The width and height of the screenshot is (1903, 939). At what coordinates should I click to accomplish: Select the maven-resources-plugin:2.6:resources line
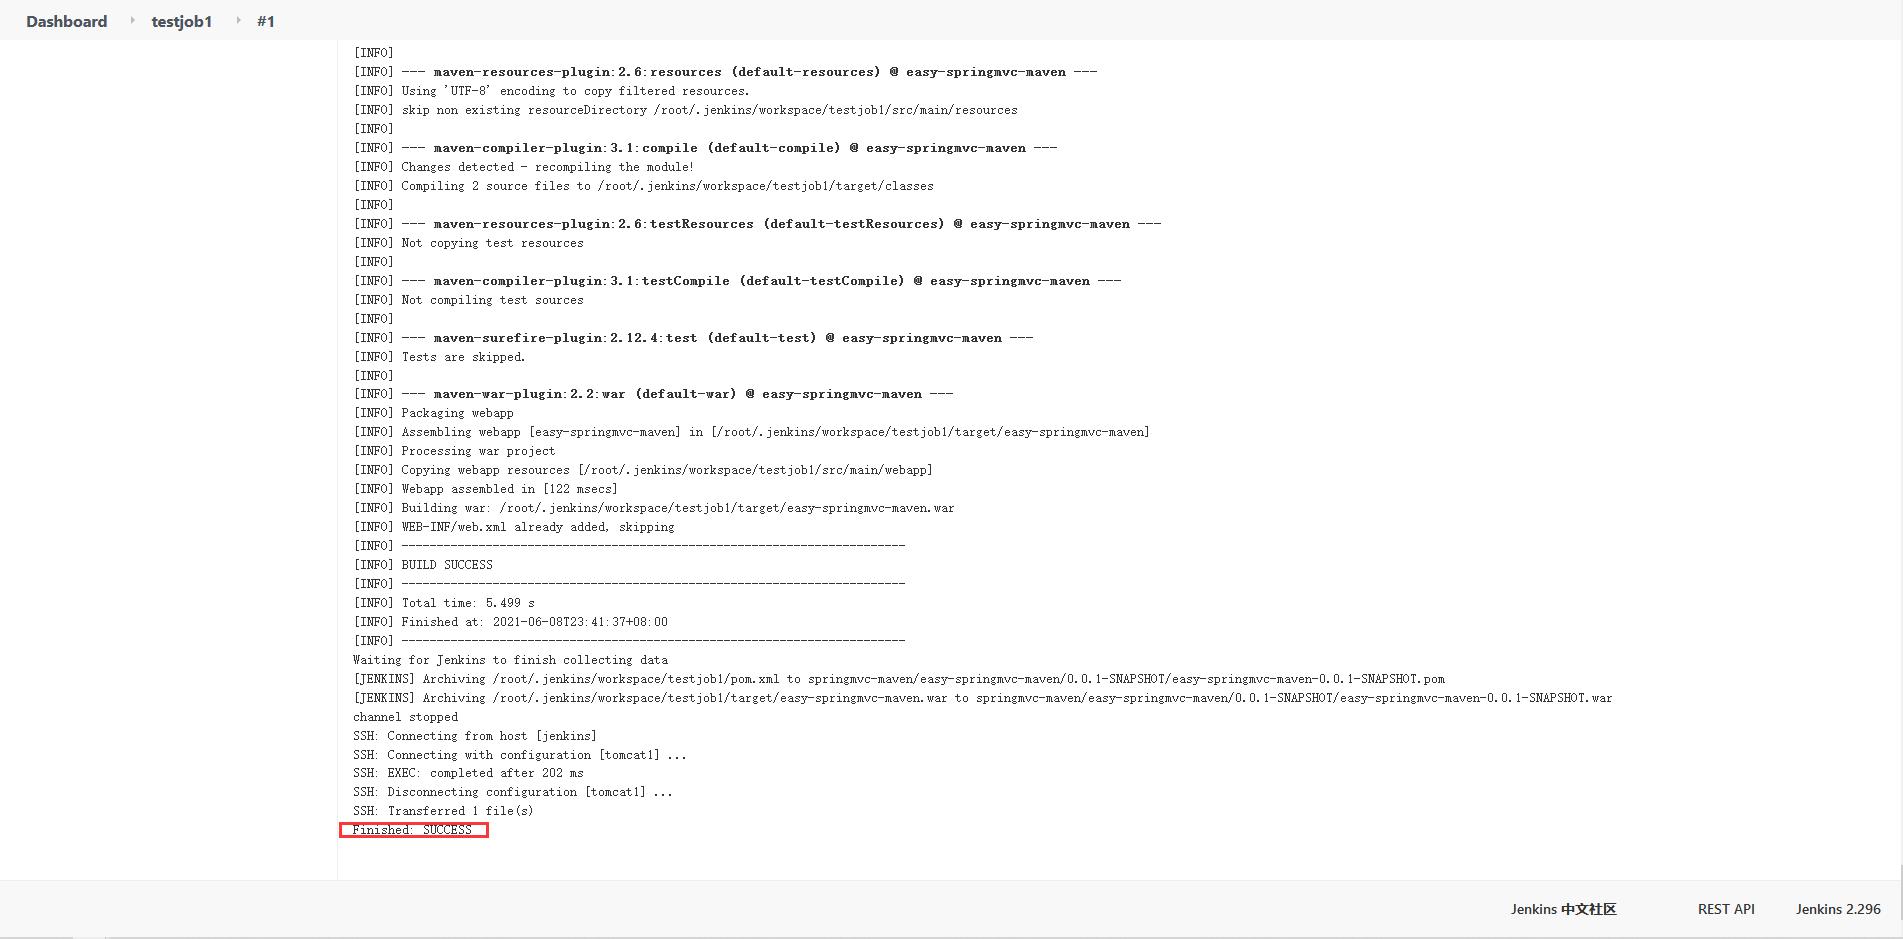point(725,72)
